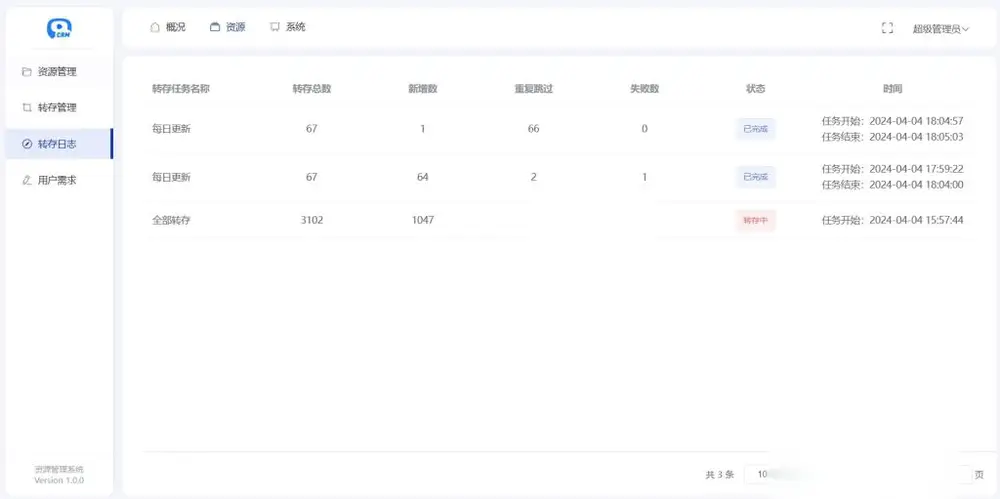The image size is (1000, 499).
Task: Click the 每日更新 name in the 17:59:22 row
Action: click(171, 177)
